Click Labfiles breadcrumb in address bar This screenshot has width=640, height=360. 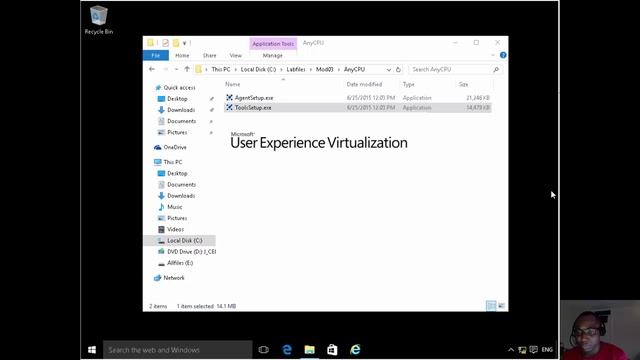(296, 70)
